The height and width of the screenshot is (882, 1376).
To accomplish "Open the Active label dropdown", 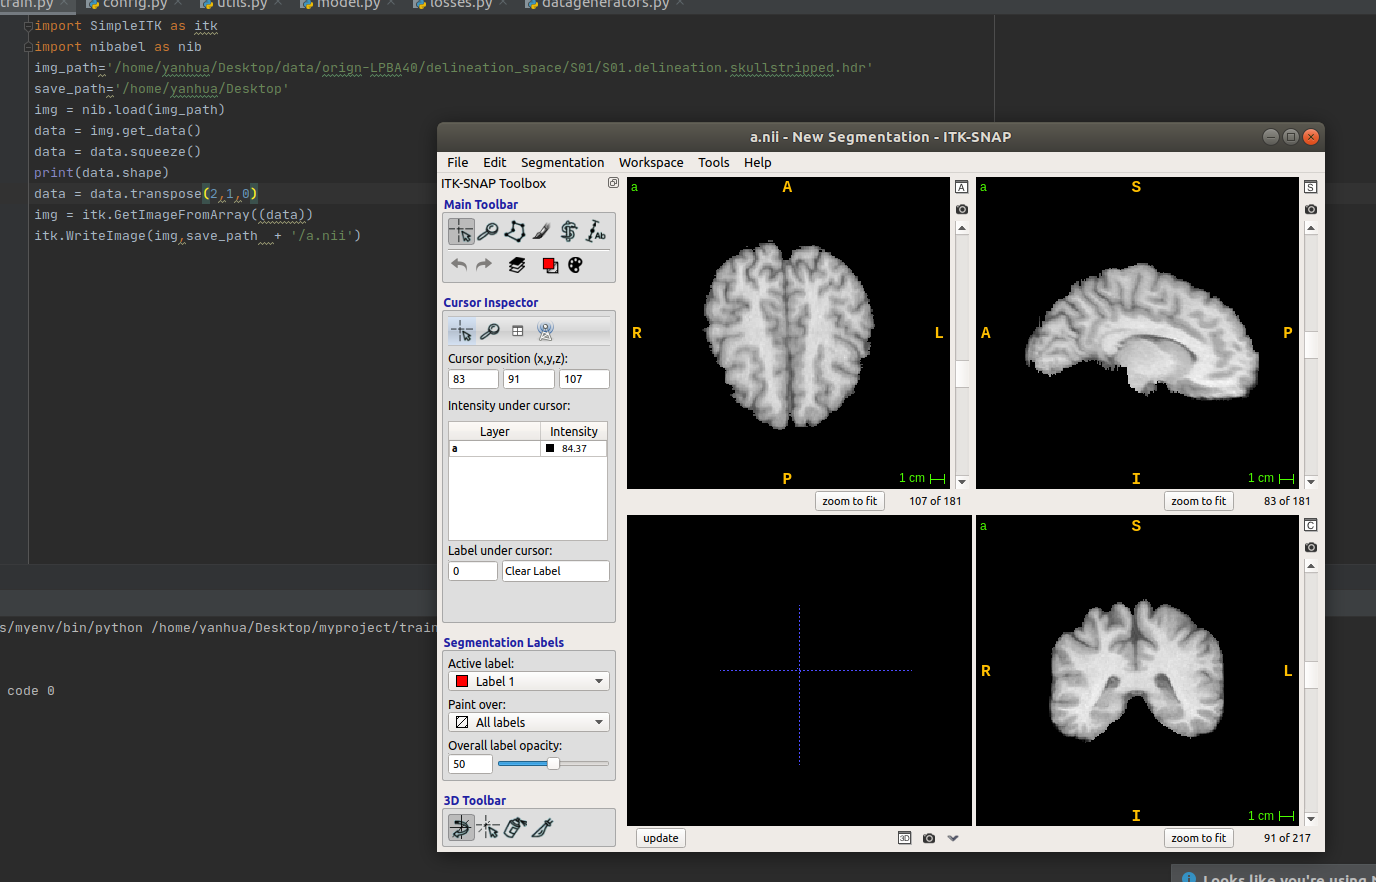I will pos(528,681).
